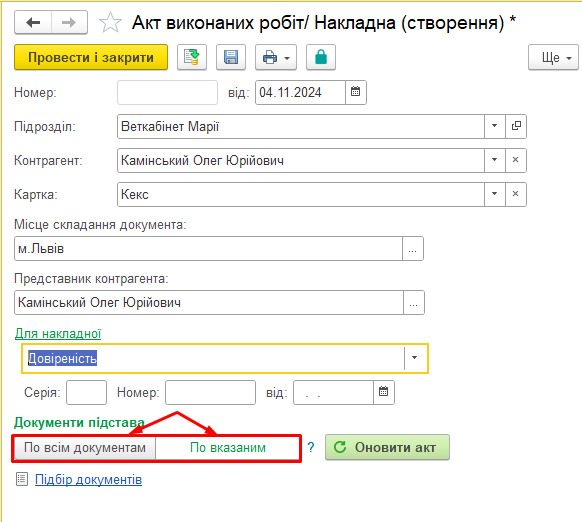This screenshot has height=522, width=582.
Task: Select the По всім документам toggle option
Action: coord(85,448)
